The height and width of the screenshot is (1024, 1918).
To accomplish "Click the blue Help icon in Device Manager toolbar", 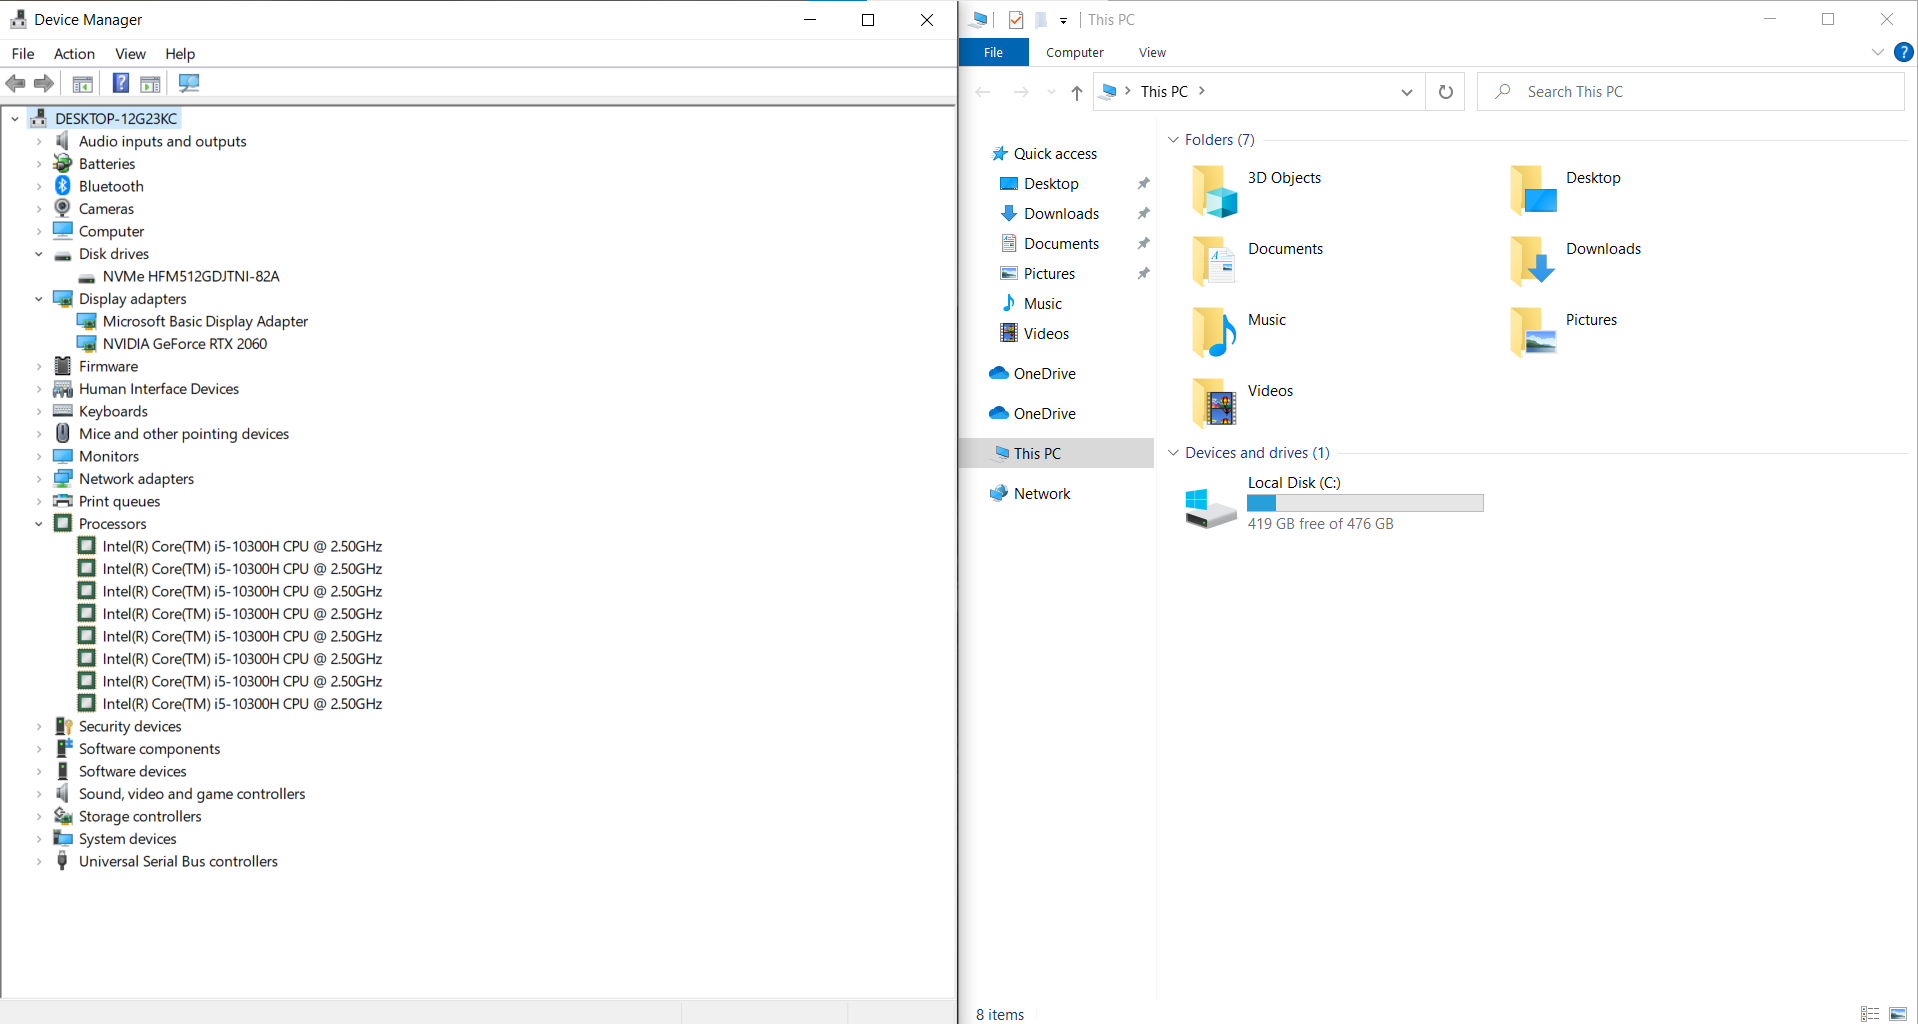I will tap(120, 83).
